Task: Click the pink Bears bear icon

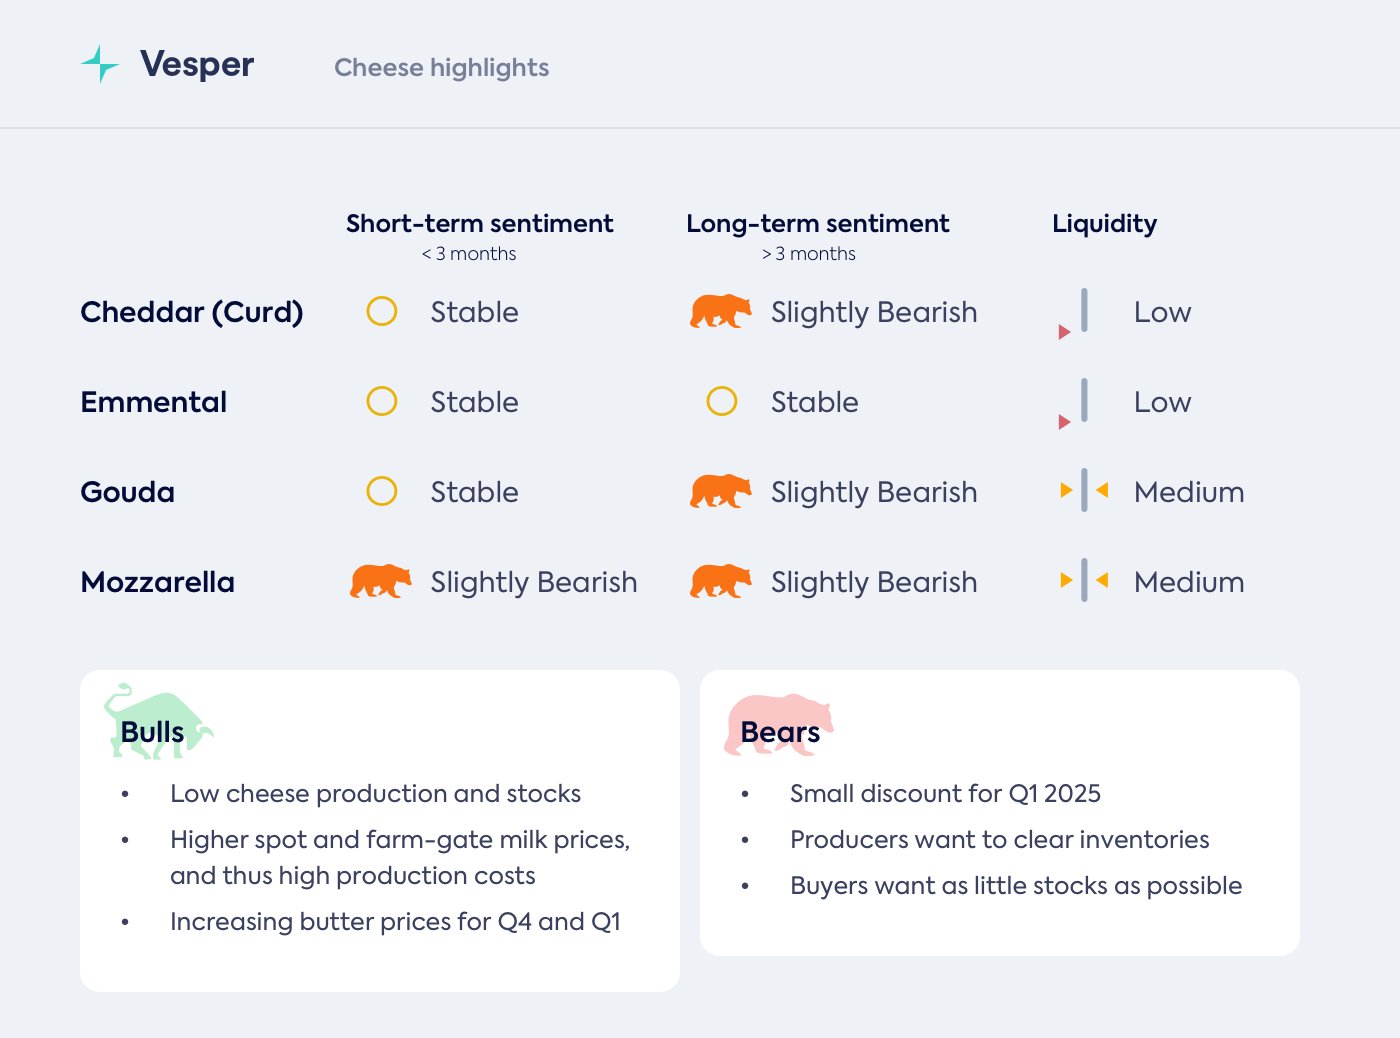Action: (x=777, y=724)
